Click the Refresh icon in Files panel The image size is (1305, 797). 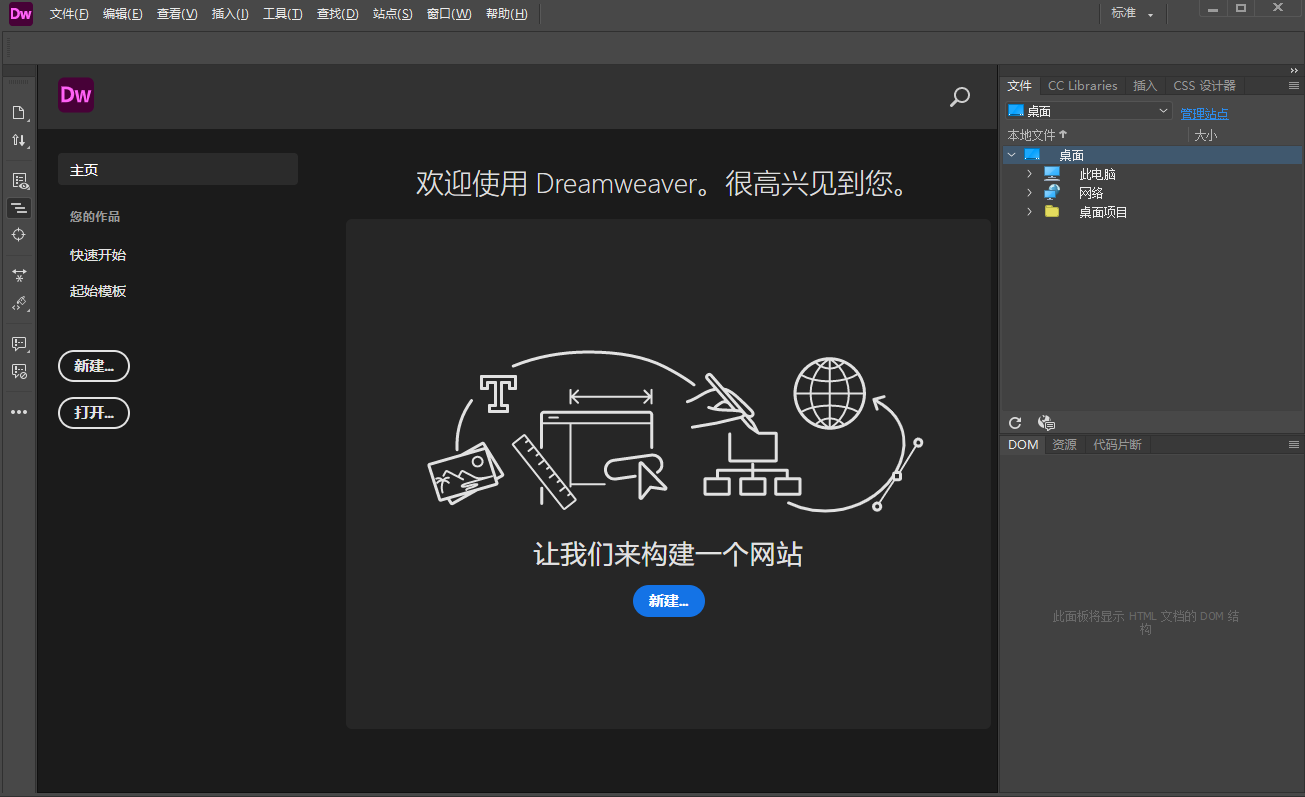pyautogui.click(x=1015, y=423)
